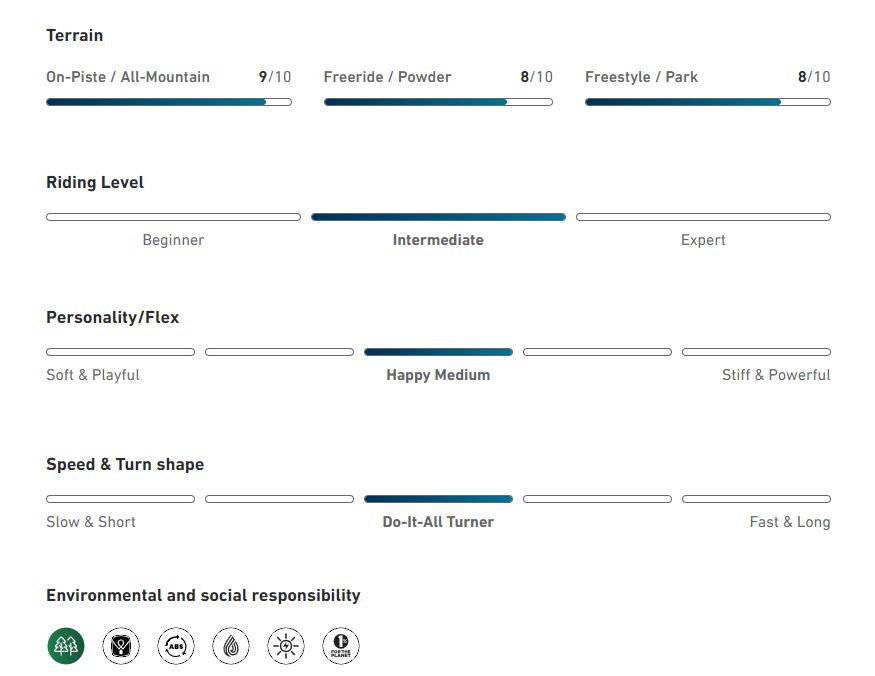Image resolution: width=875 pixels, height=676 pixels.
Task: Click the water droplet icon
Action: click(231, 646)
